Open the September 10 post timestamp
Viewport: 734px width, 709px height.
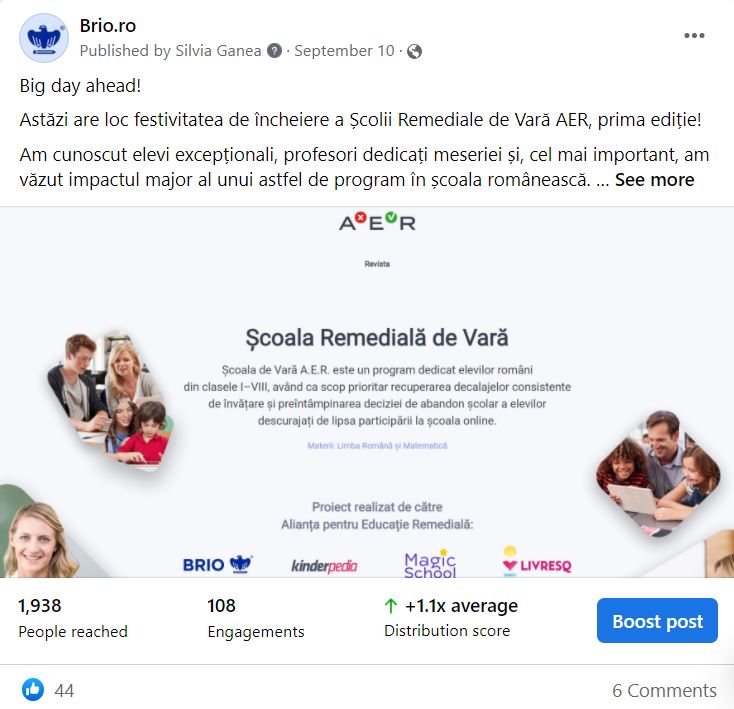(345, 51)
